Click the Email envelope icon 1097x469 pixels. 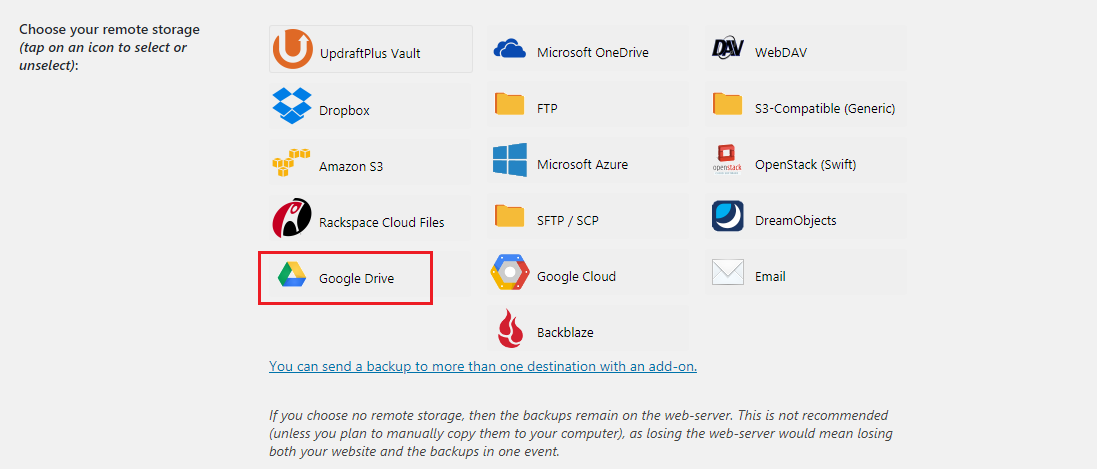coord(728,272)
